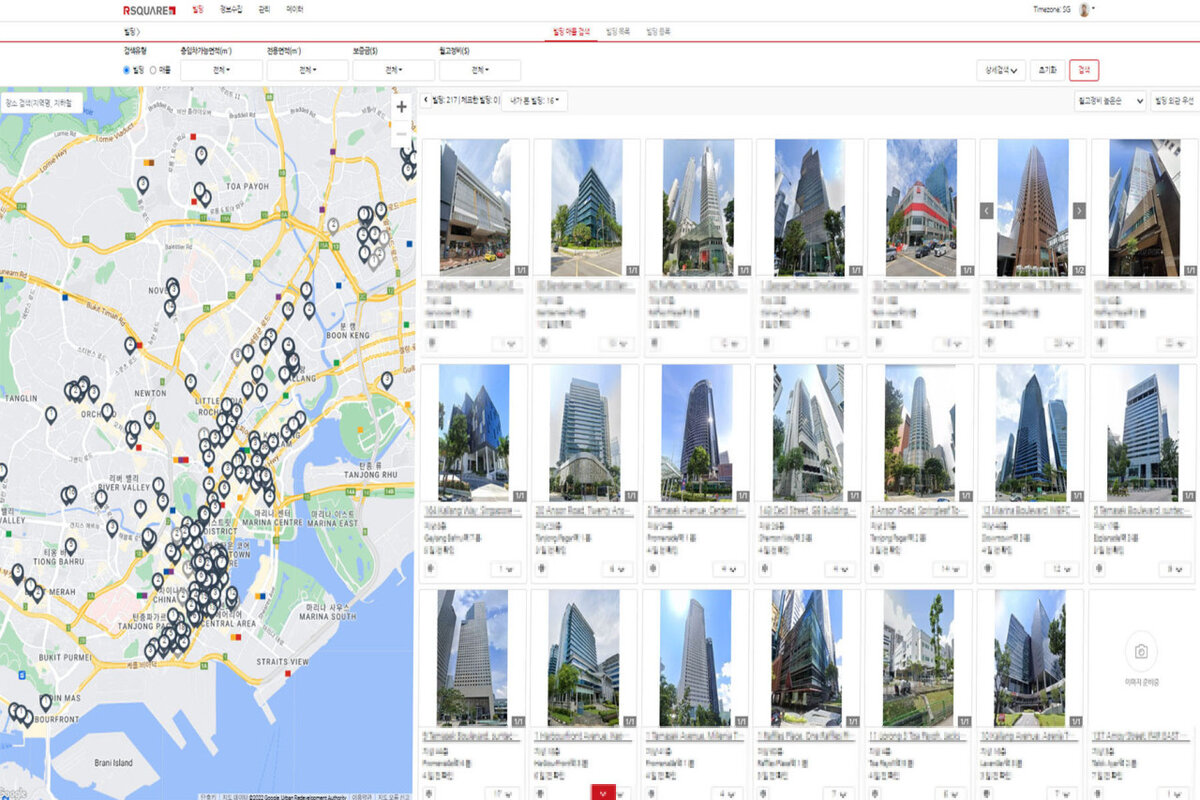Open Timezone: SG dropdown

point(1053,9)
